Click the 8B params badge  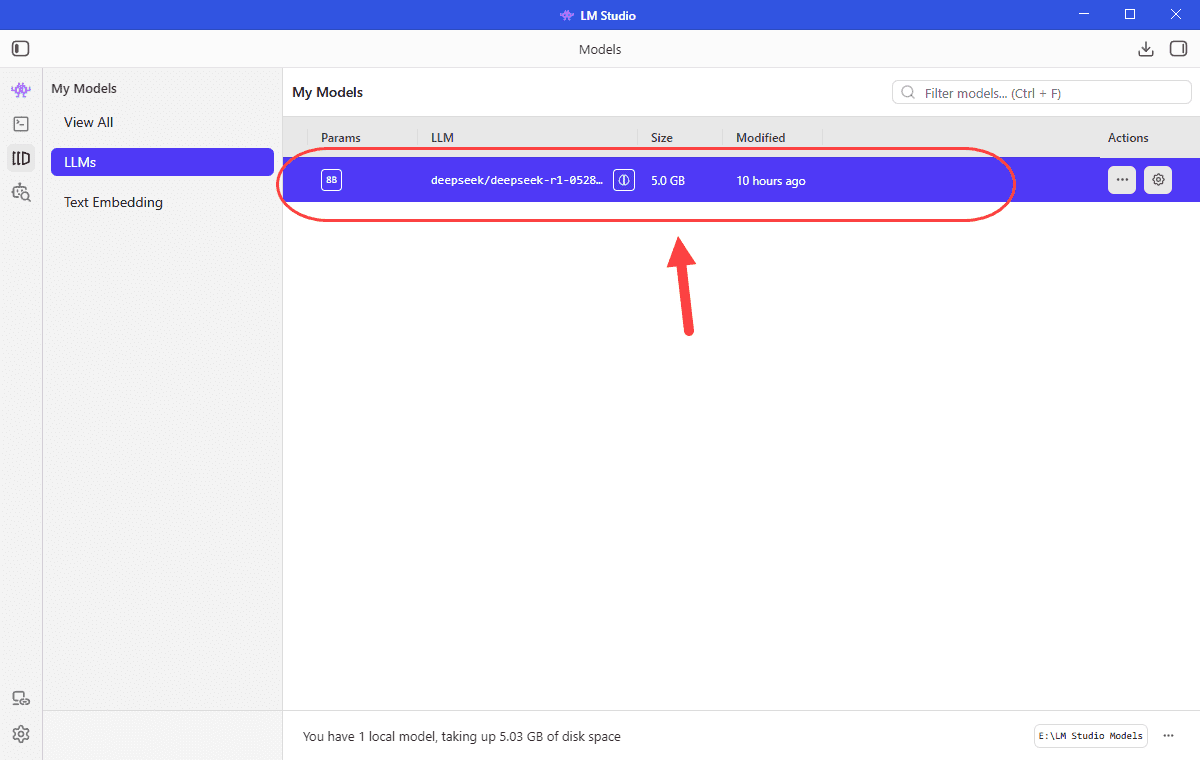pos(331,180)
